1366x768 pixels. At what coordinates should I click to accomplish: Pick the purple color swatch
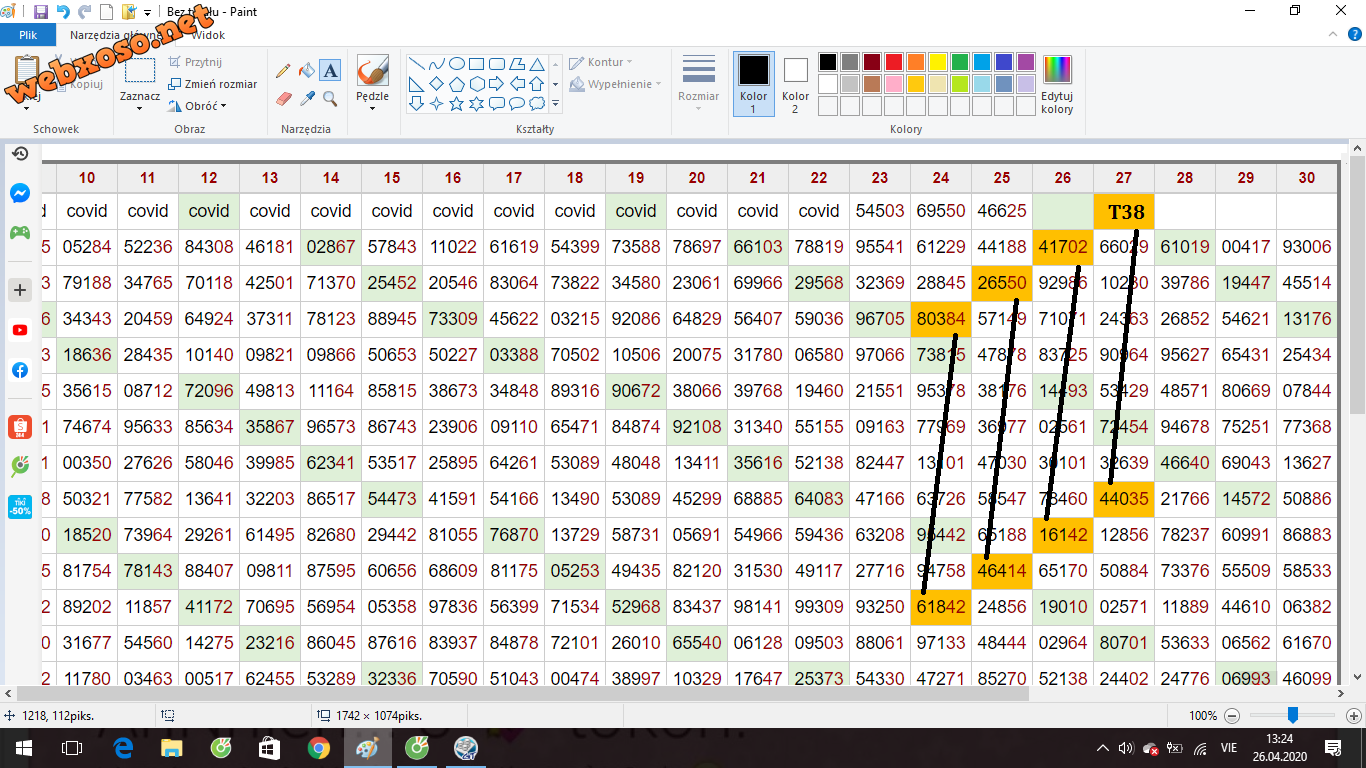click(1026, 62)
